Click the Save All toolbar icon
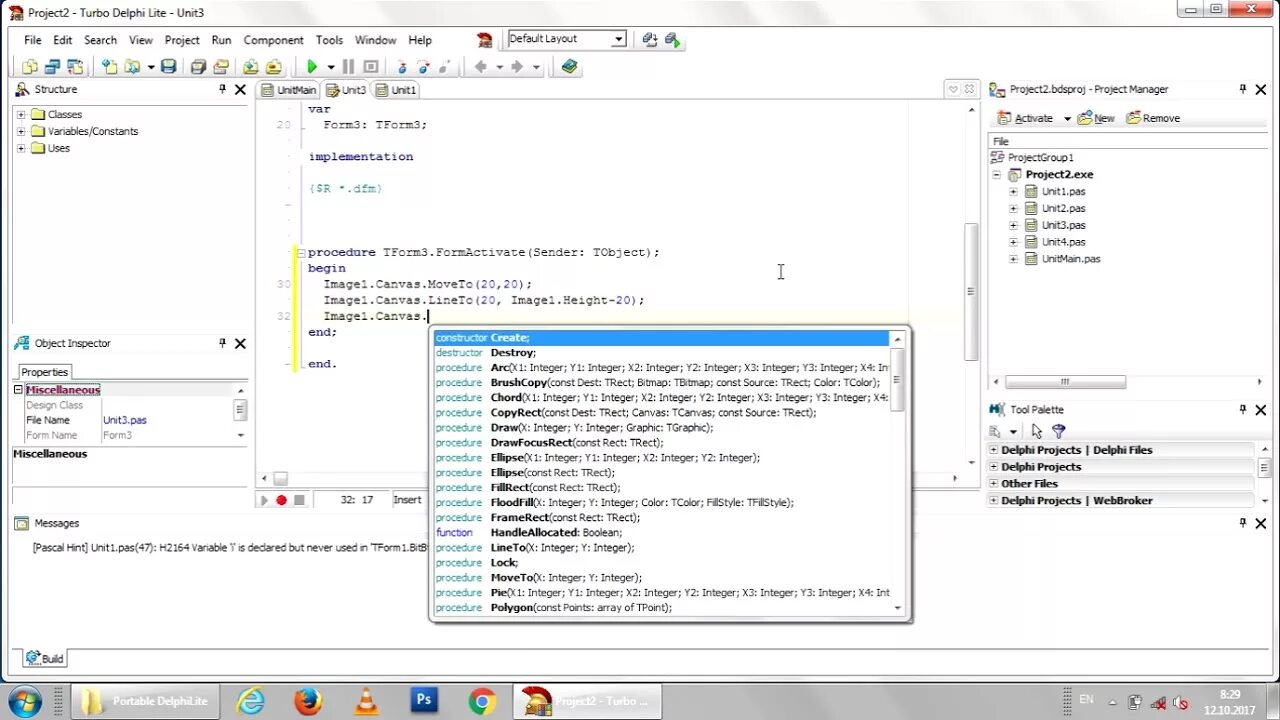Image resolution: width=1280 pixels, height=720 pixels. (x=198, y=67)
